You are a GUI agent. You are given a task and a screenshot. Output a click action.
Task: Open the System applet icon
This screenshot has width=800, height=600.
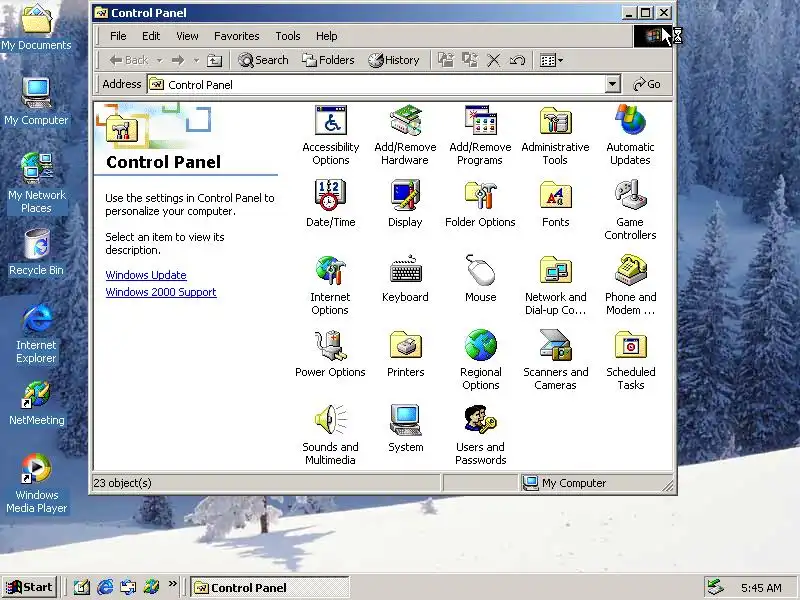405,420
